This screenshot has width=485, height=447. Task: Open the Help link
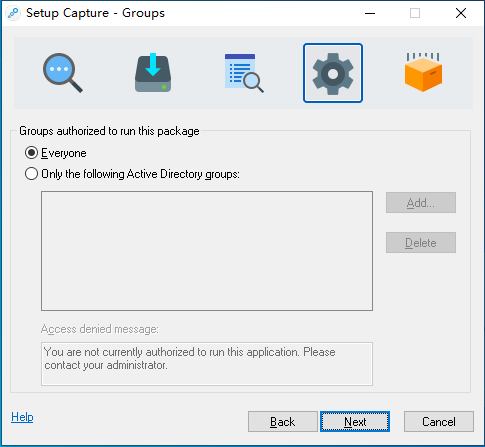click(22, 417)
